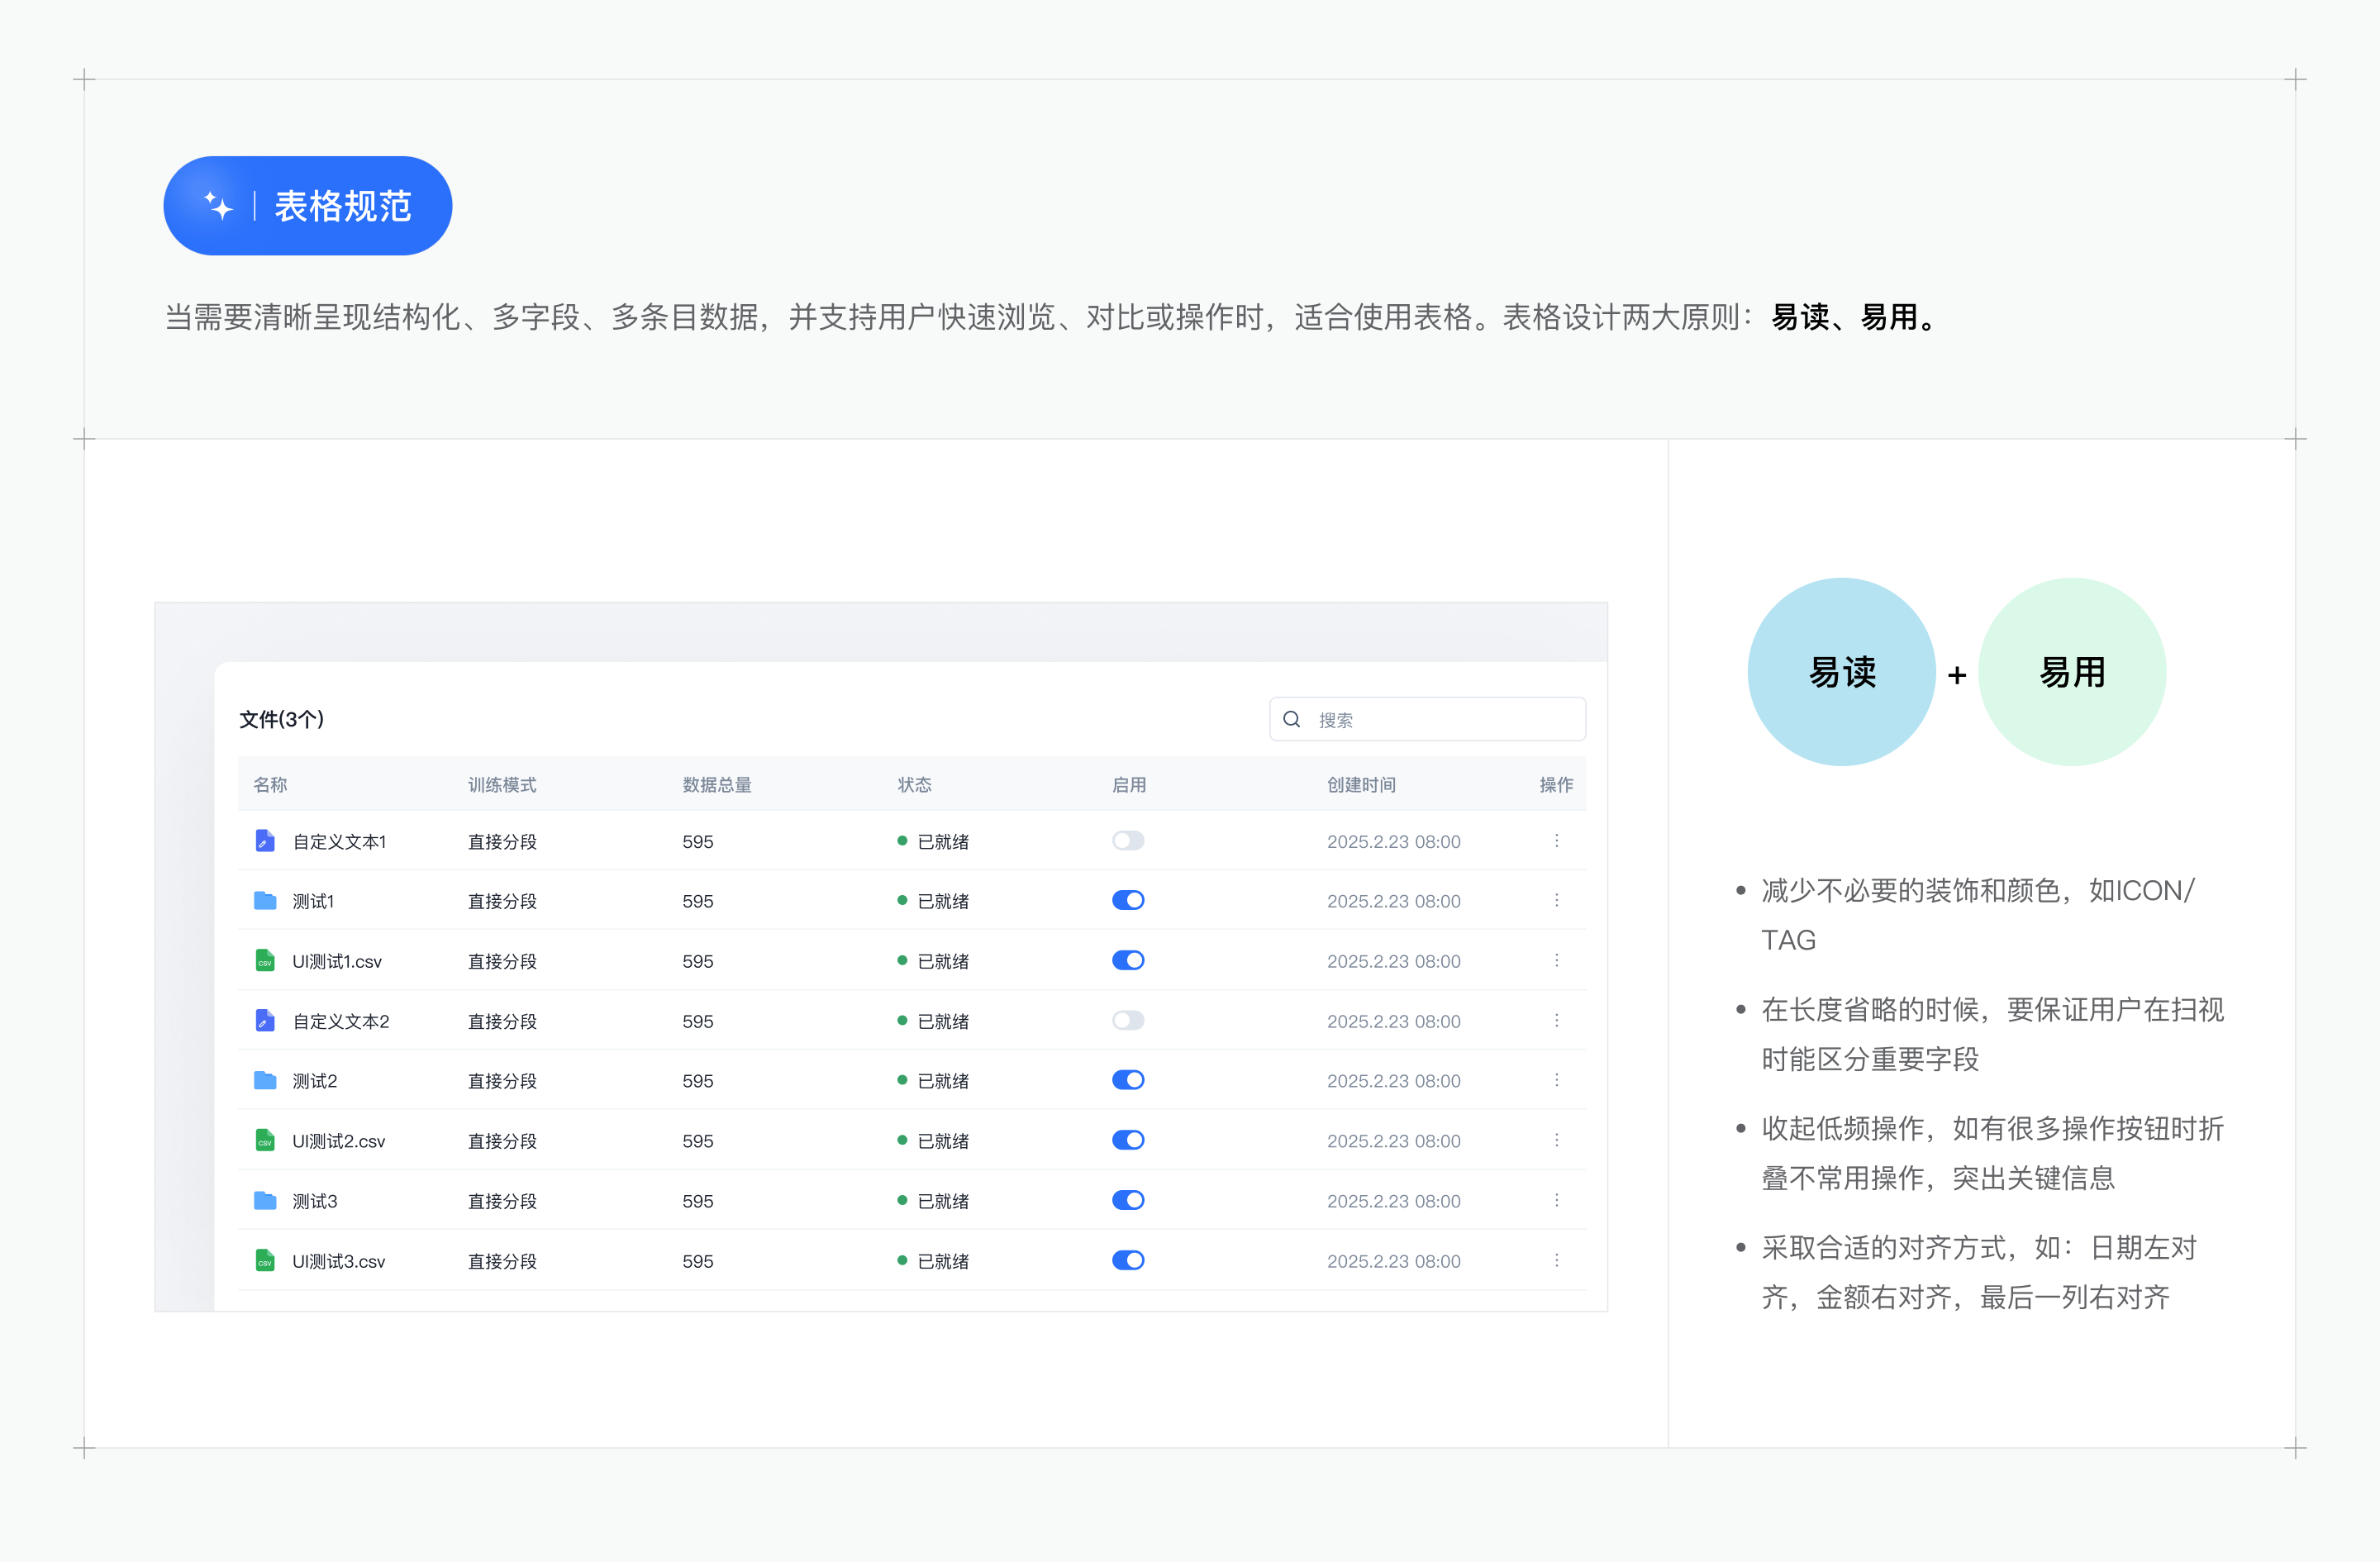Viewport: 2380px width, 1562px height.
Task: Click 直接分段 in UI测试1.csv row
Action: tap(502, 962)
